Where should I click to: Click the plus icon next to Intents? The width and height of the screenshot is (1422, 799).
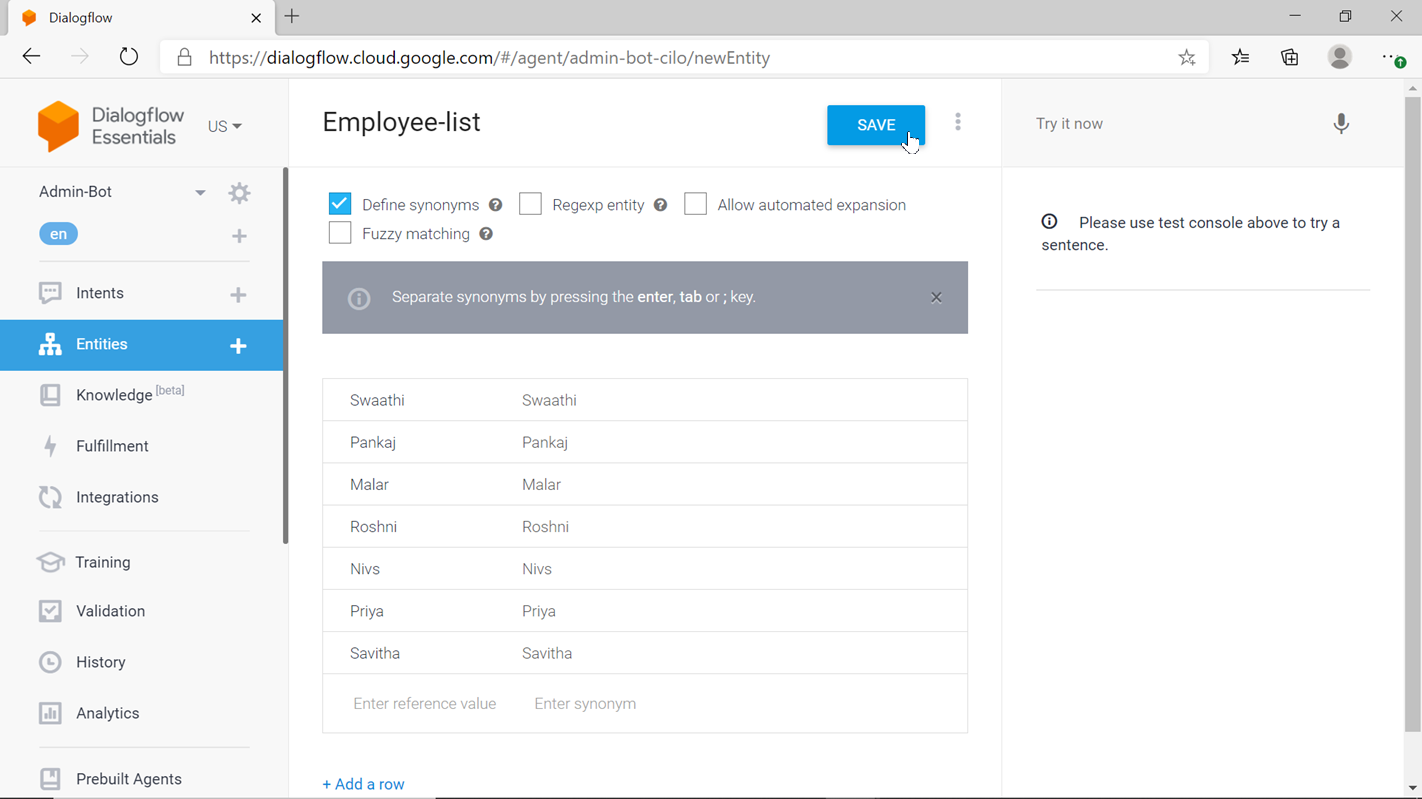point(238,294)
